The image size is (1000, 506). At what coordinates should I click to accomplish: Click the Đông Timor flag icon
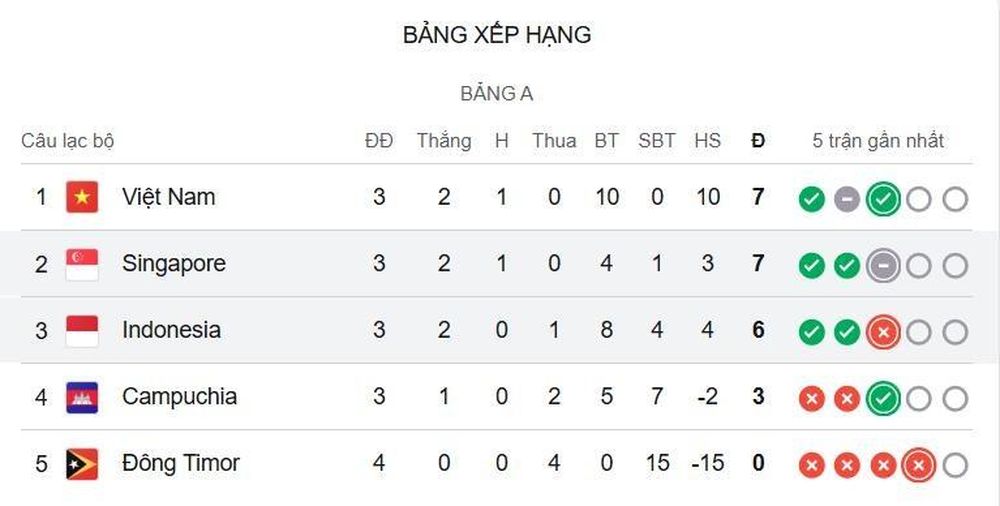82,464
